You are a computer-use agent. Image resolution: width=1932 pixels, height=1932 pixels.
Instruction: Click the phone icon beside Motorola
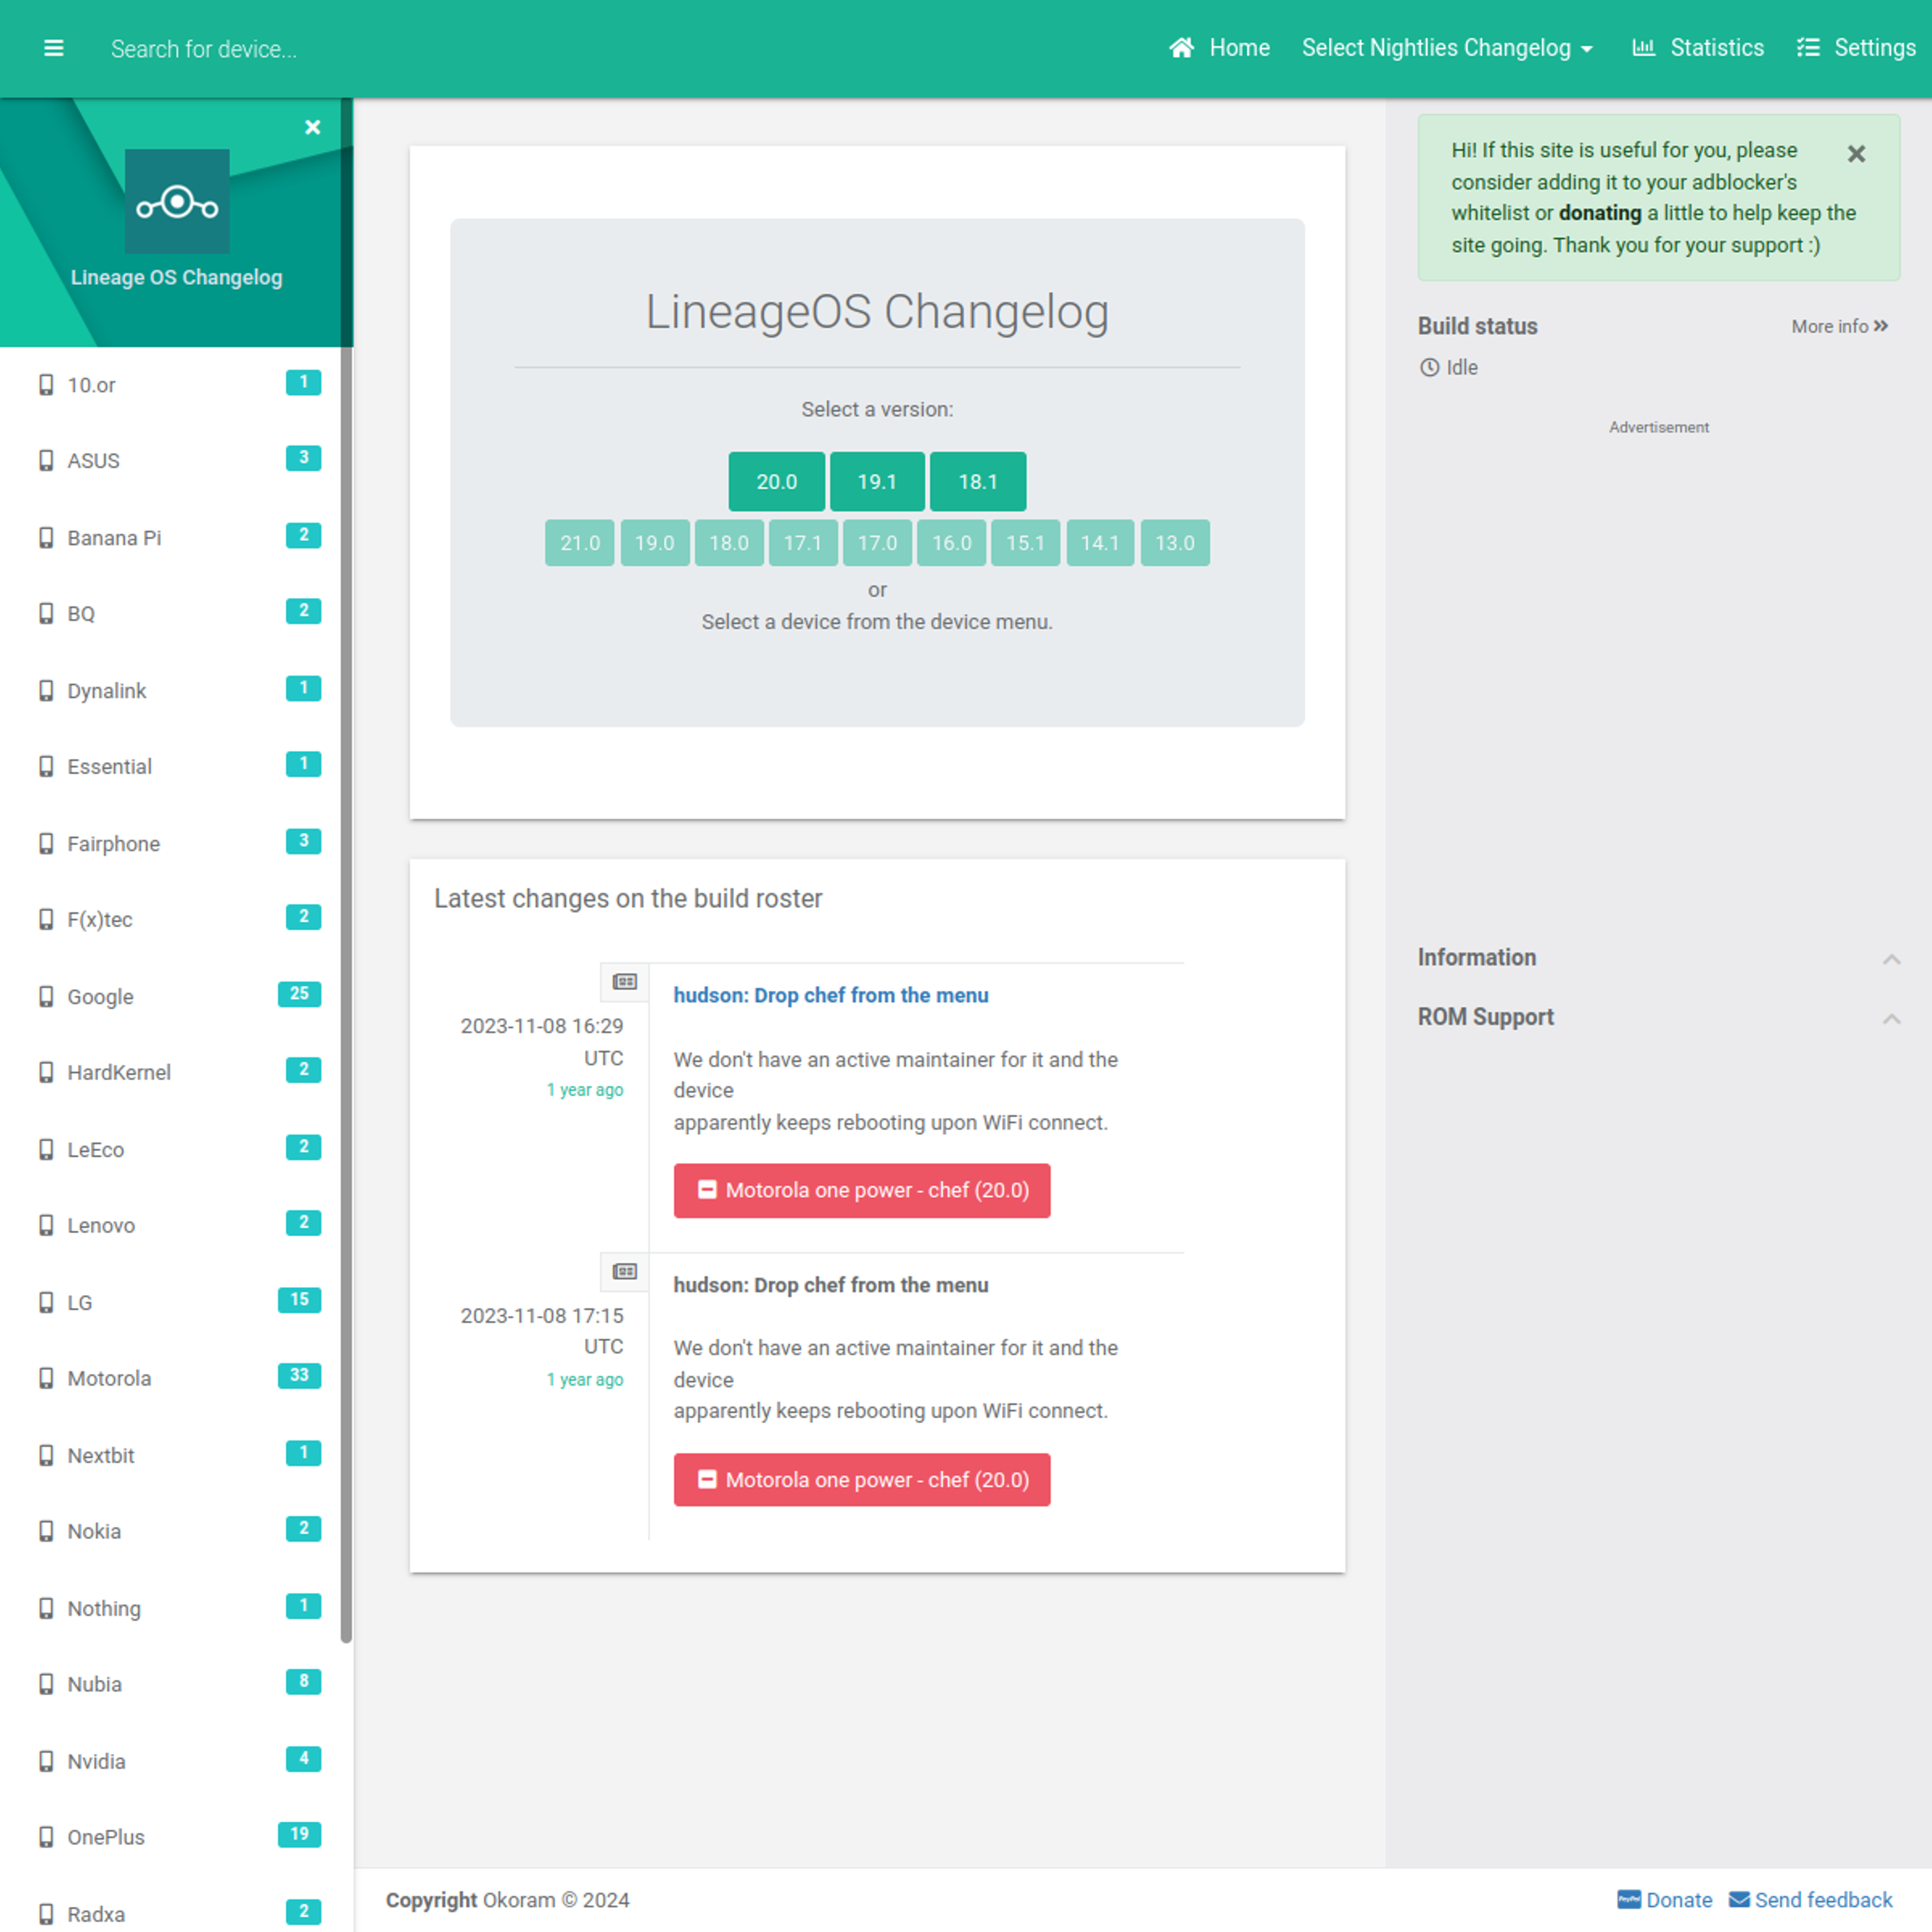pos(46,1378)
